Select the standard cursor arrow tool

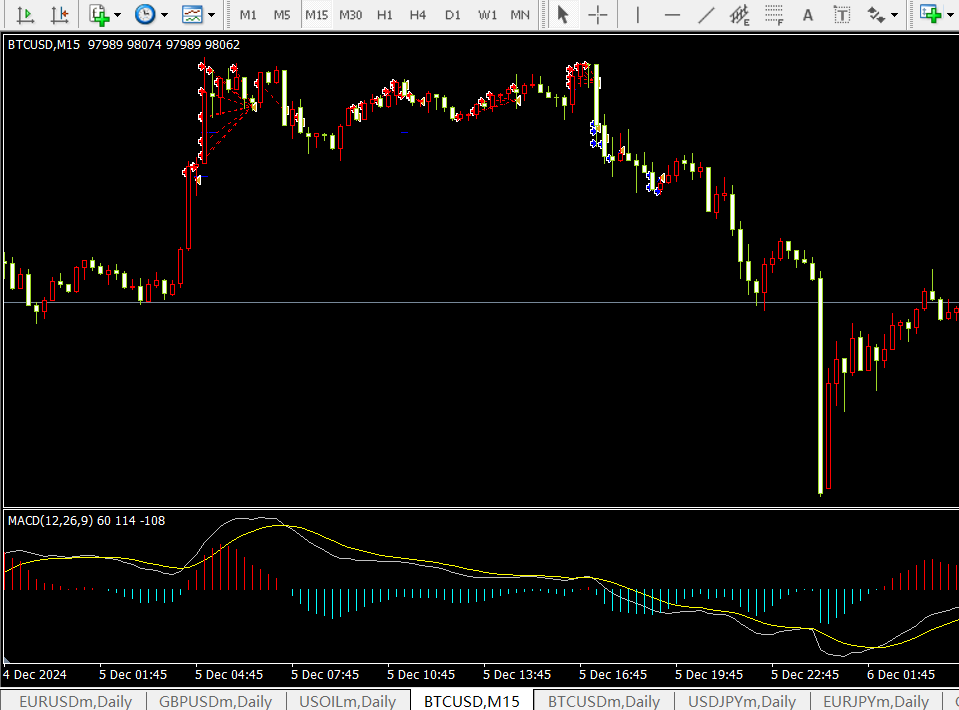point(563,14)
